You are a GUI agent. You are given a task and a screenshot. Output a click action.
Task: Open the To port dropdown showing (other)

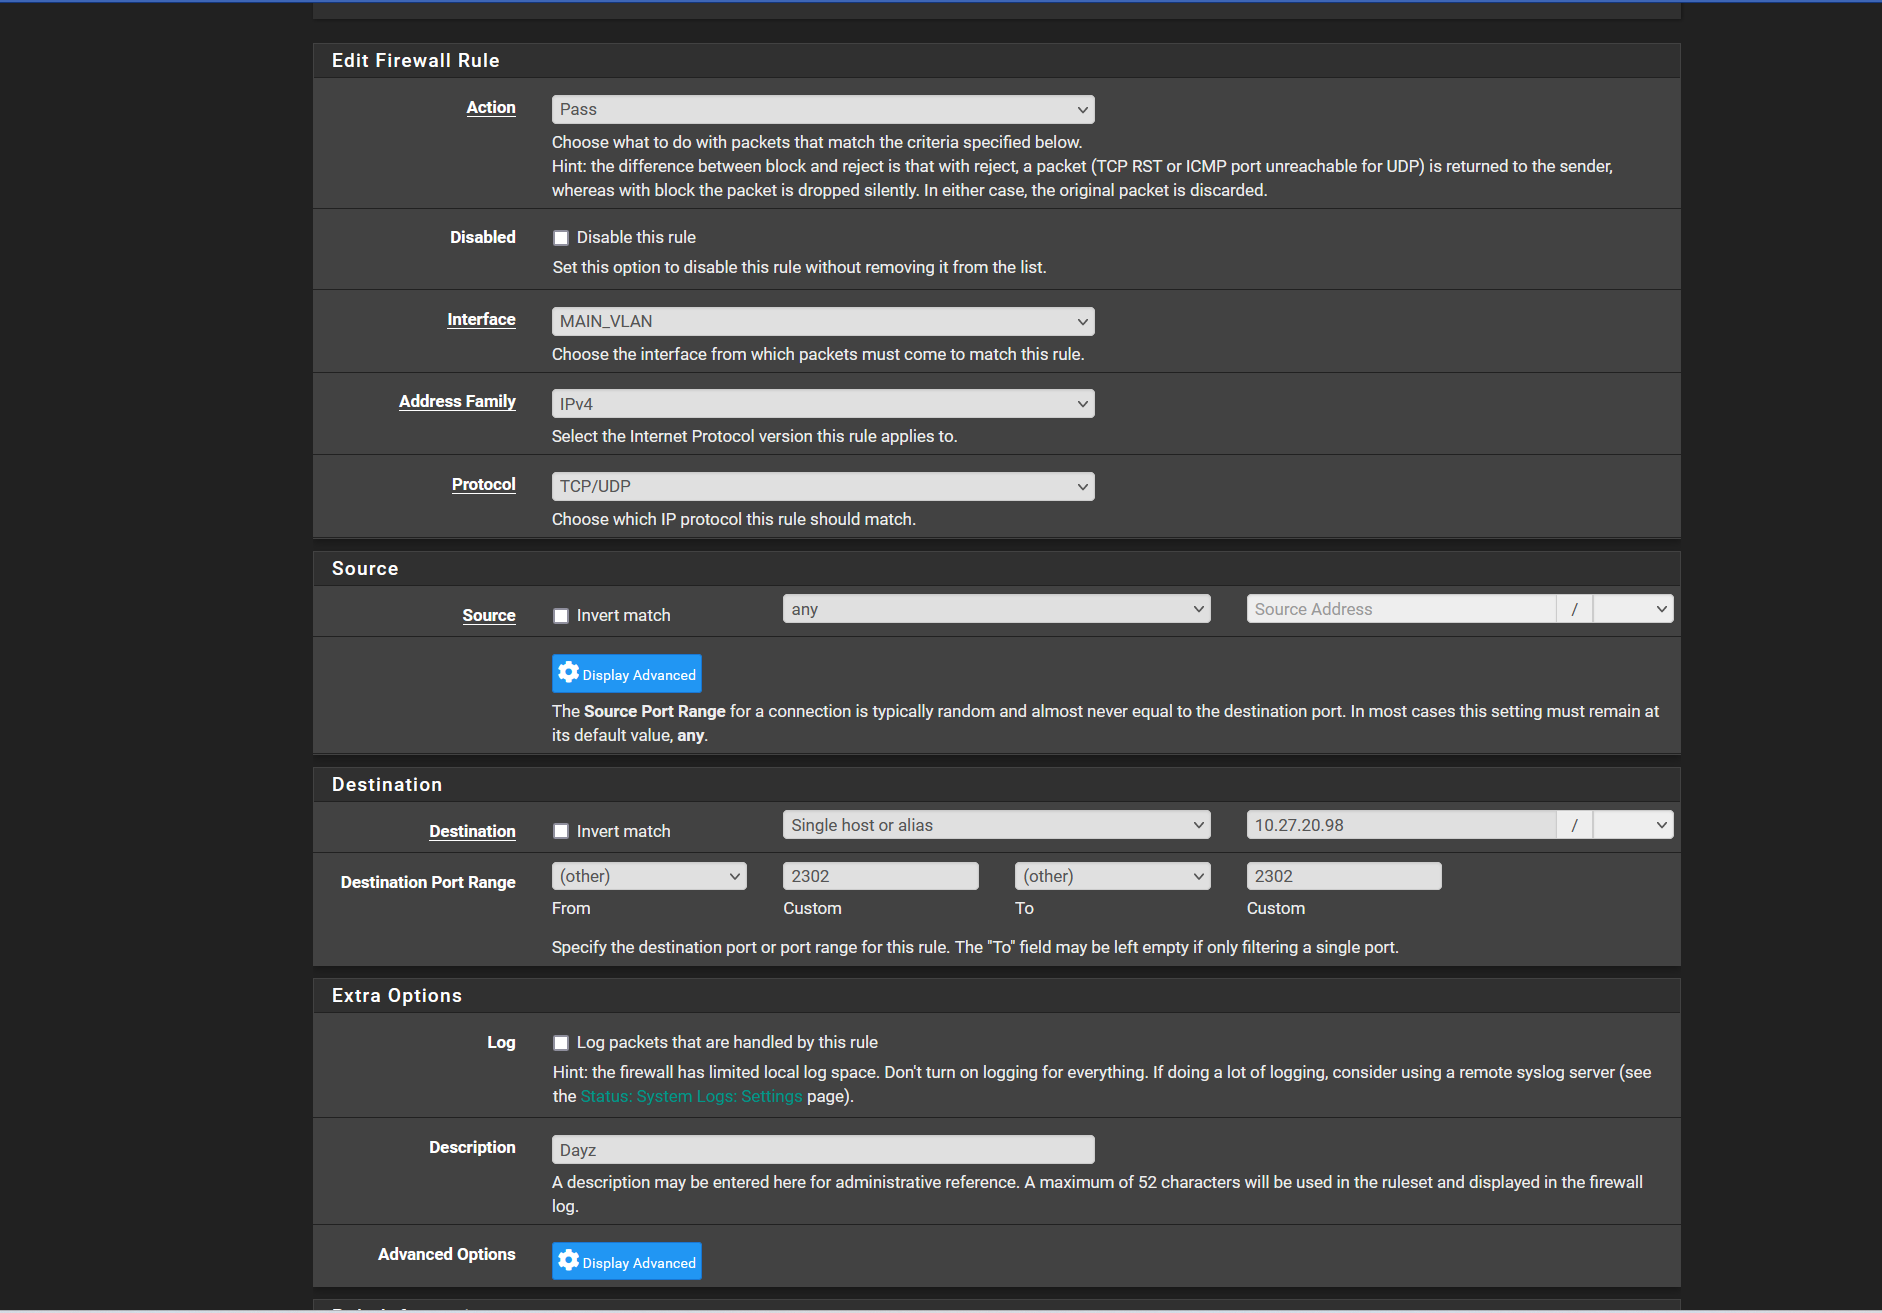[1113, 876]
